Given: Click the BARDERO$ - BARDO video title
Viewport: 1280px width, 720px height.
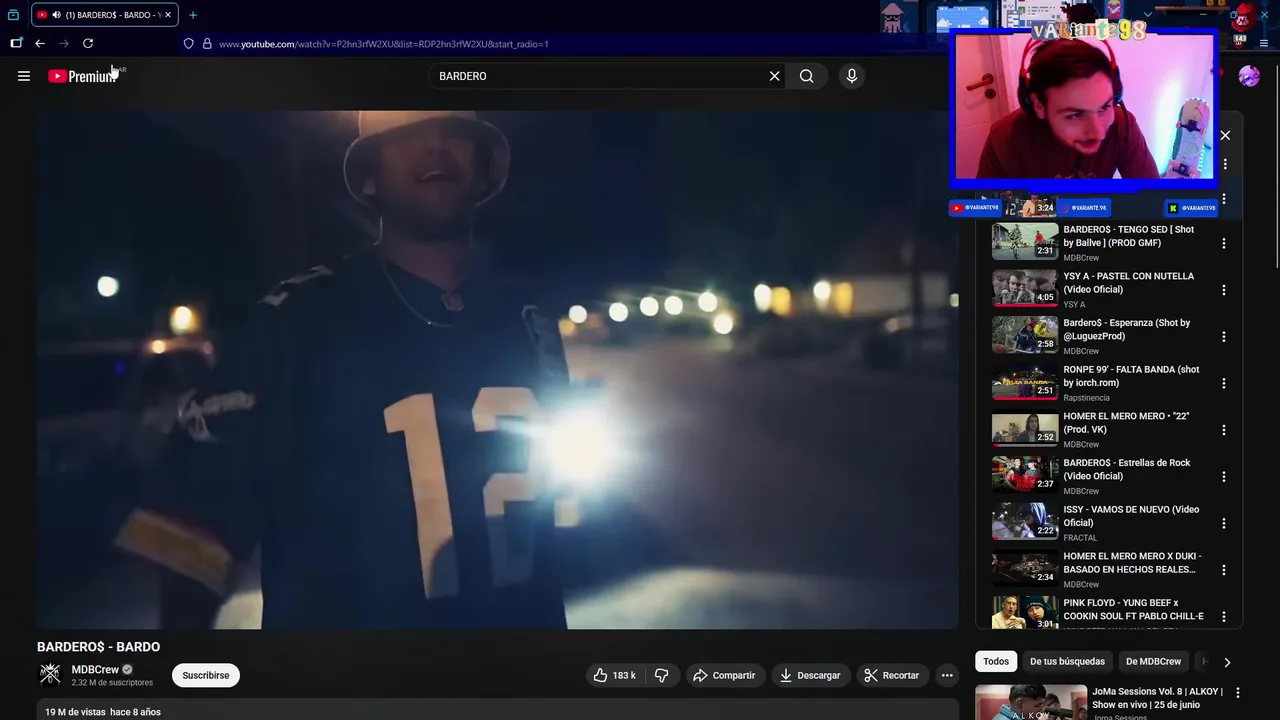Looking at the screenshot, I should click(98, 647).
